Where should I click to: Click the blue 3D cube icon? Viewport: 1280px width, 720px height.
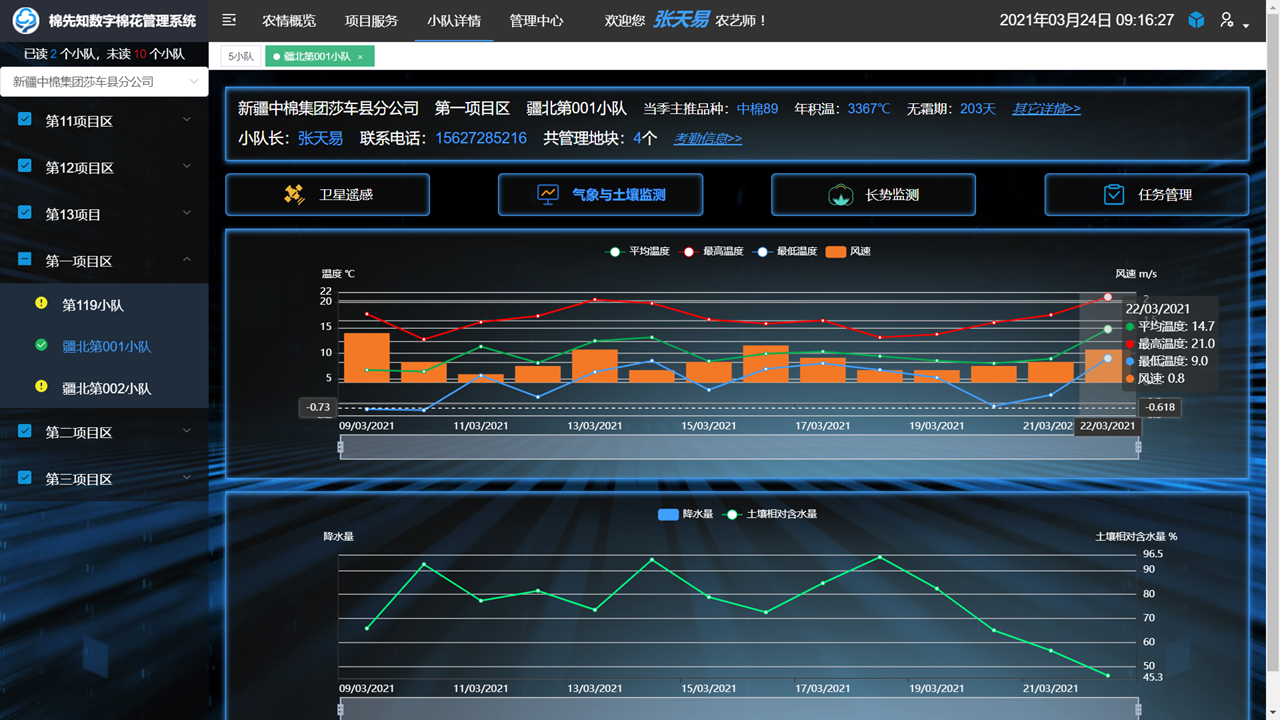1196,20
